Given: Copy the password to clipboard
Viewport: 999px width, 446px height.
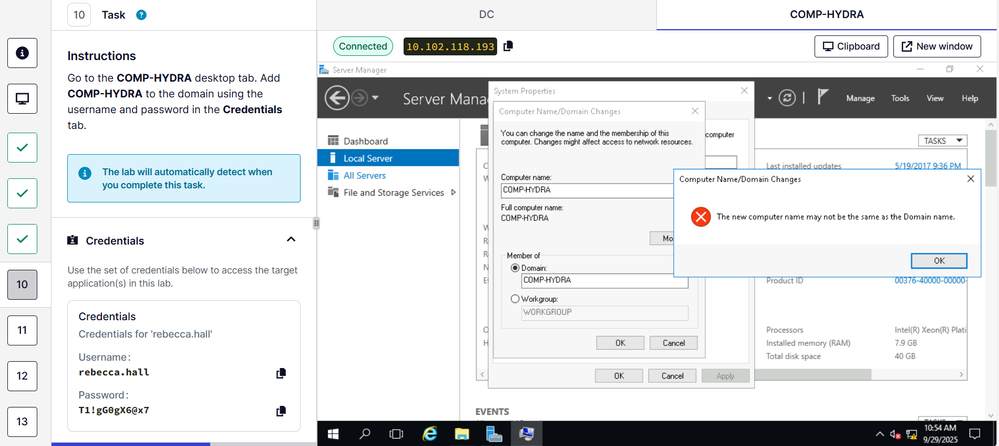Looking at the screenshot, I should 281,411.
